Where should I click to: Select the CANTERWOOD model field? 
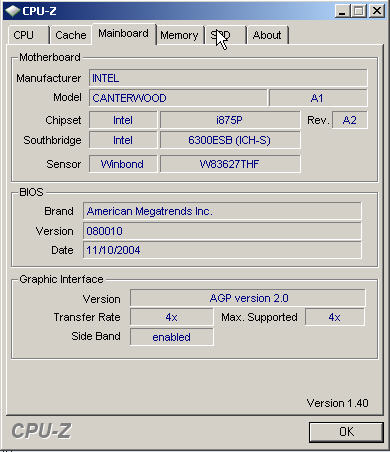click(178, 98)
